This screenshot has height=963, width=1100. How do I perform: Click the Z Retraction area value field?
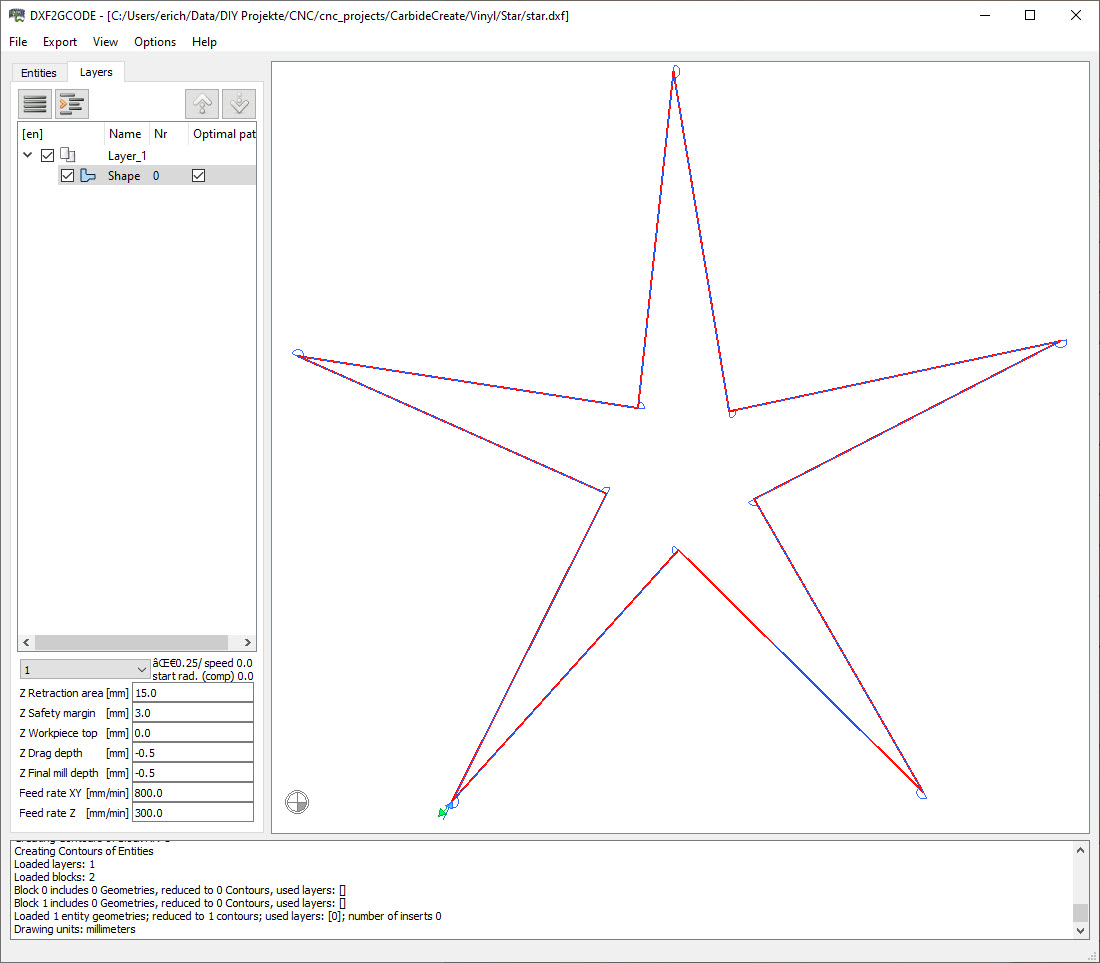[x=193, y=693]
